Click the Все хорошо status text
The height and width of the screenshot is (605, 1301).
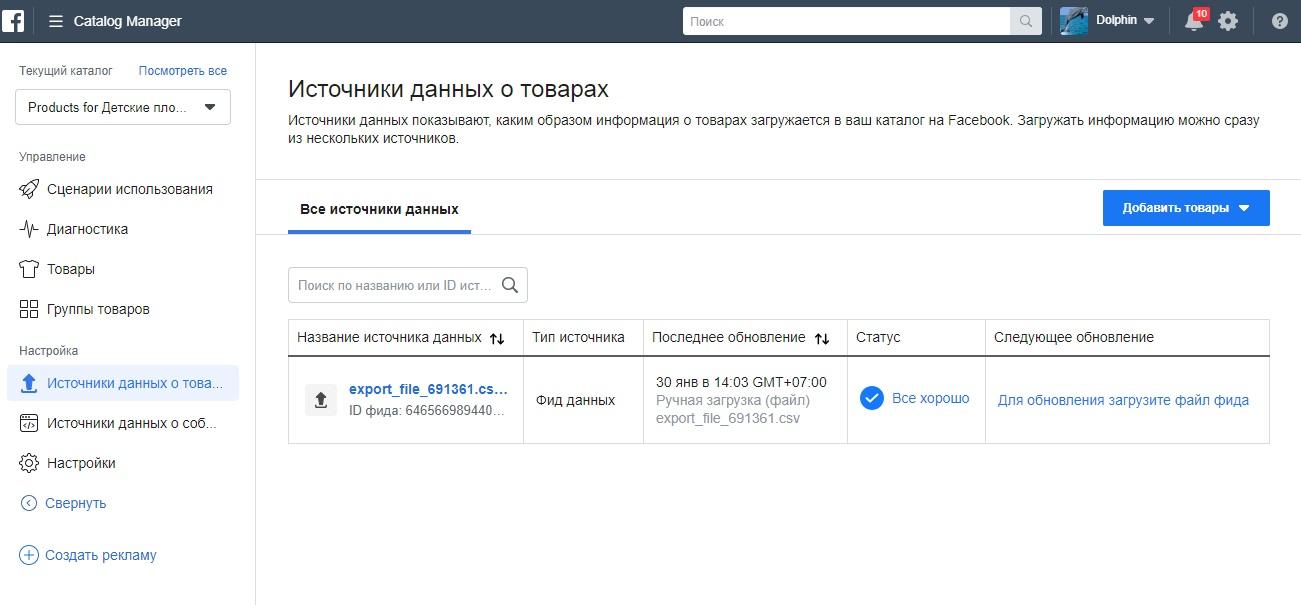coord(931,398)
